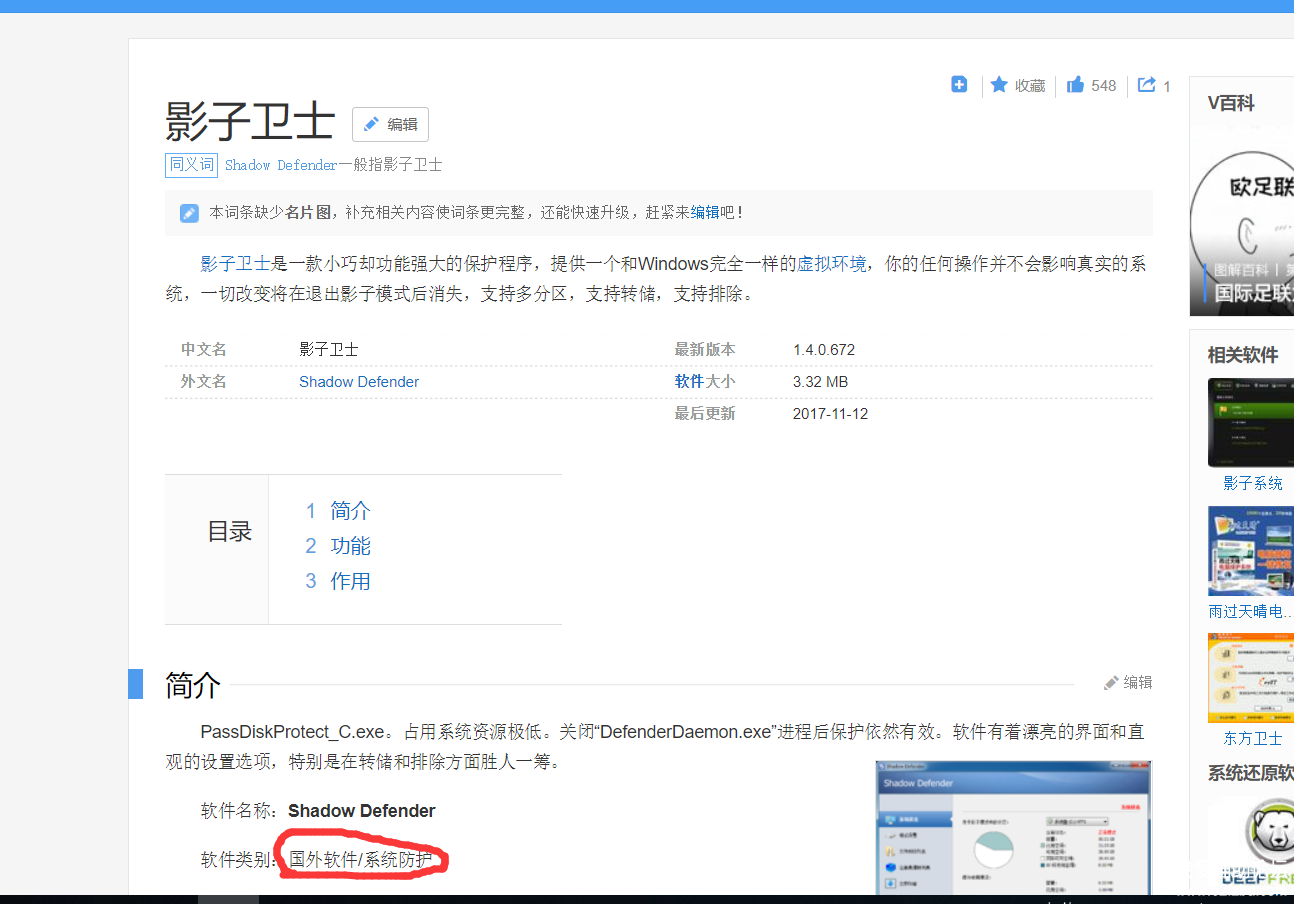Open the V百科 image card
This screenshot has height=904, width=1294.
1241,219
